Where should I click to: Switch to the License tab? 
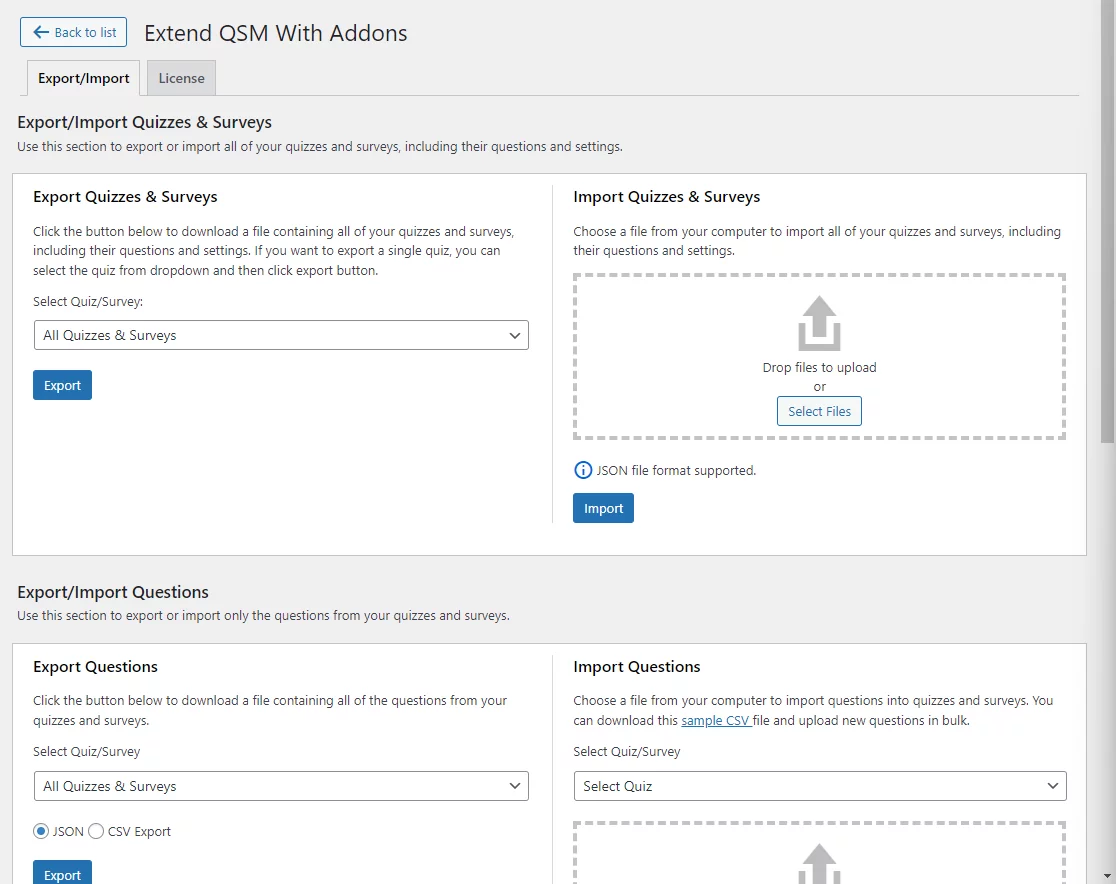tap(181, 78)
